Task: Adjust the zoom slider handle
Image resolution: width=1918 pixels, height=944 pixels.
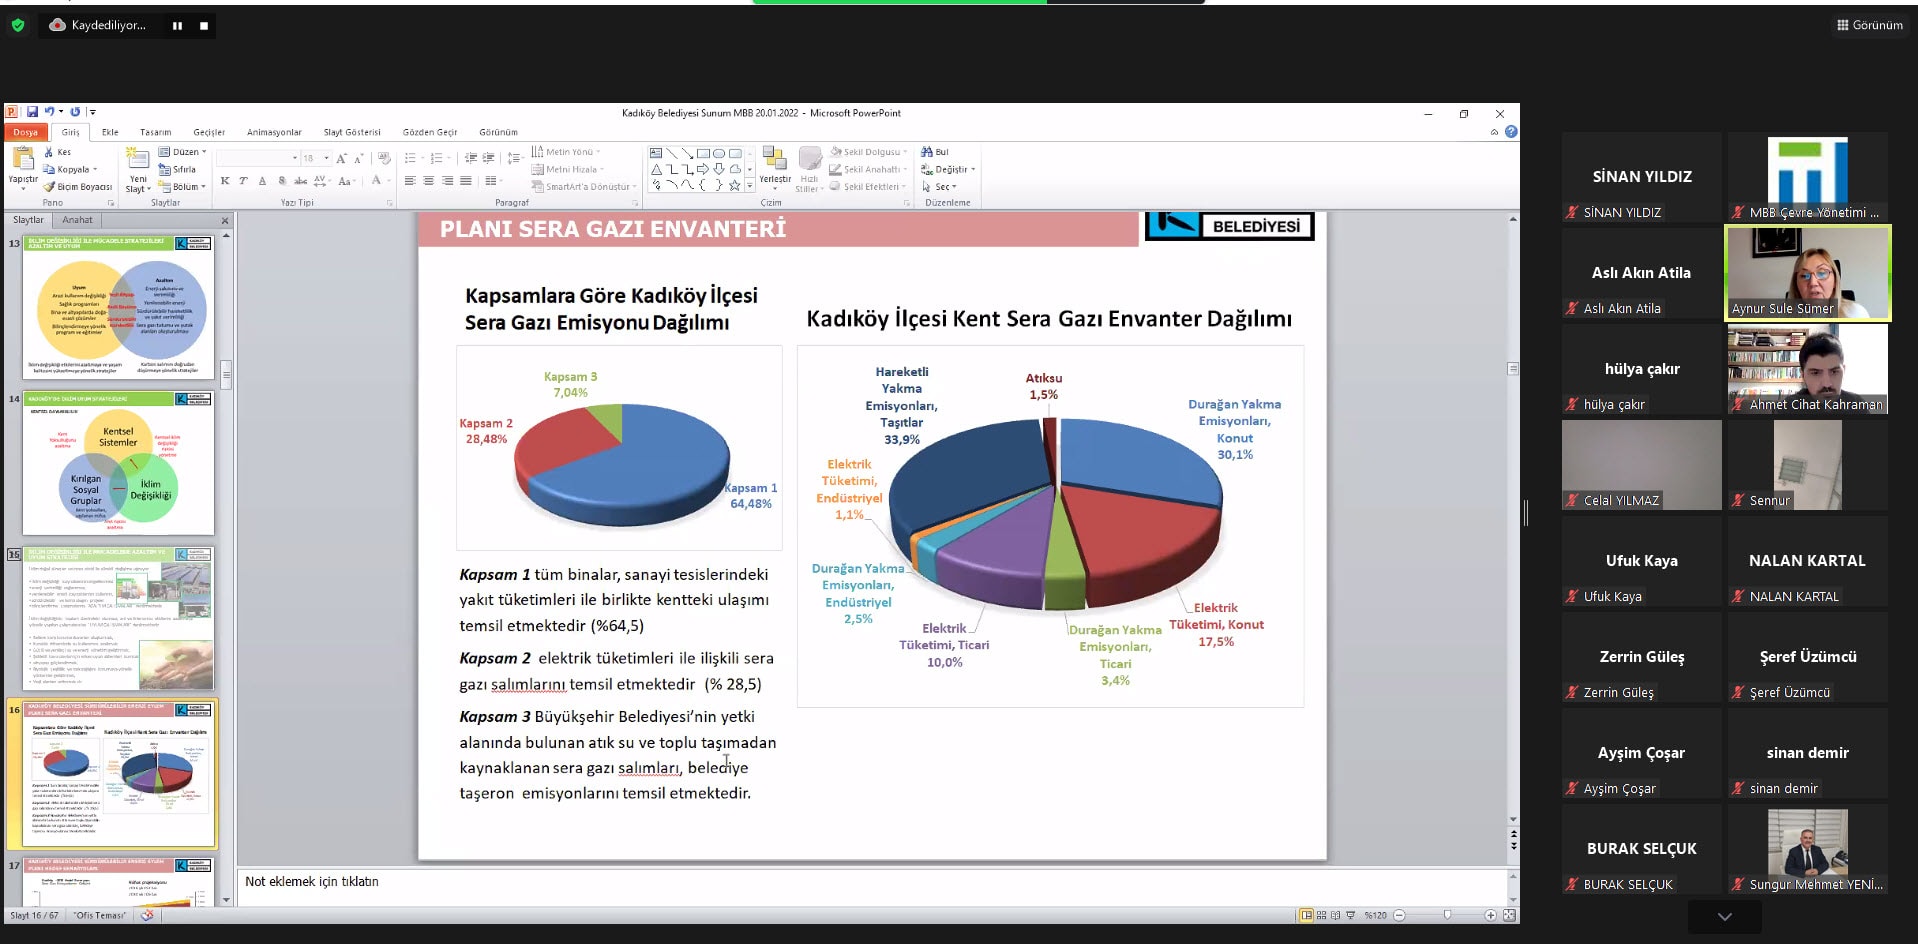Action: 1446,915
